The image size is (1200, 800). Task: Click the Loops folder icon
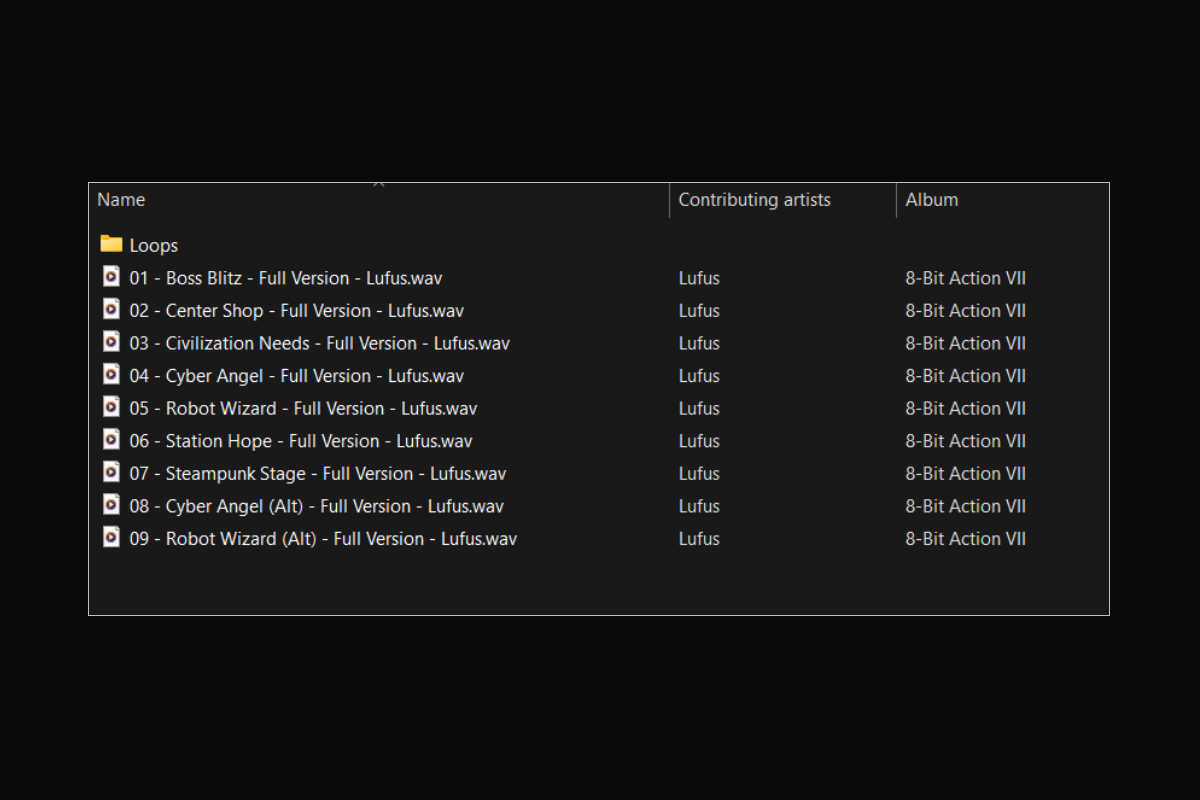[x=111, y=245]
